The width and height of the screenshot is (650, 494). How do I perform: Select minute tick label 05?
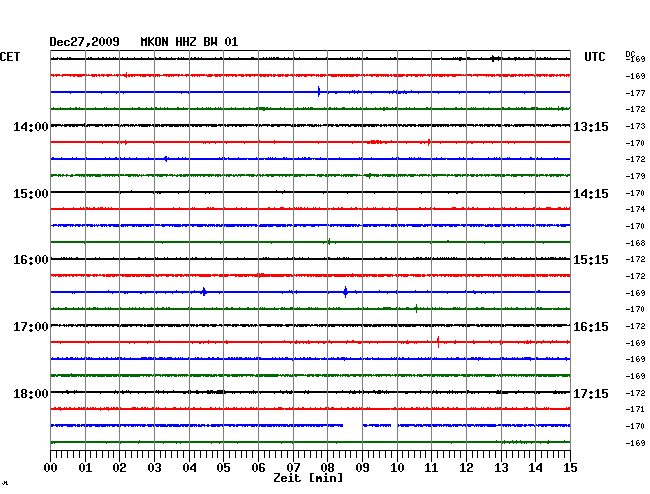(223, 468)
